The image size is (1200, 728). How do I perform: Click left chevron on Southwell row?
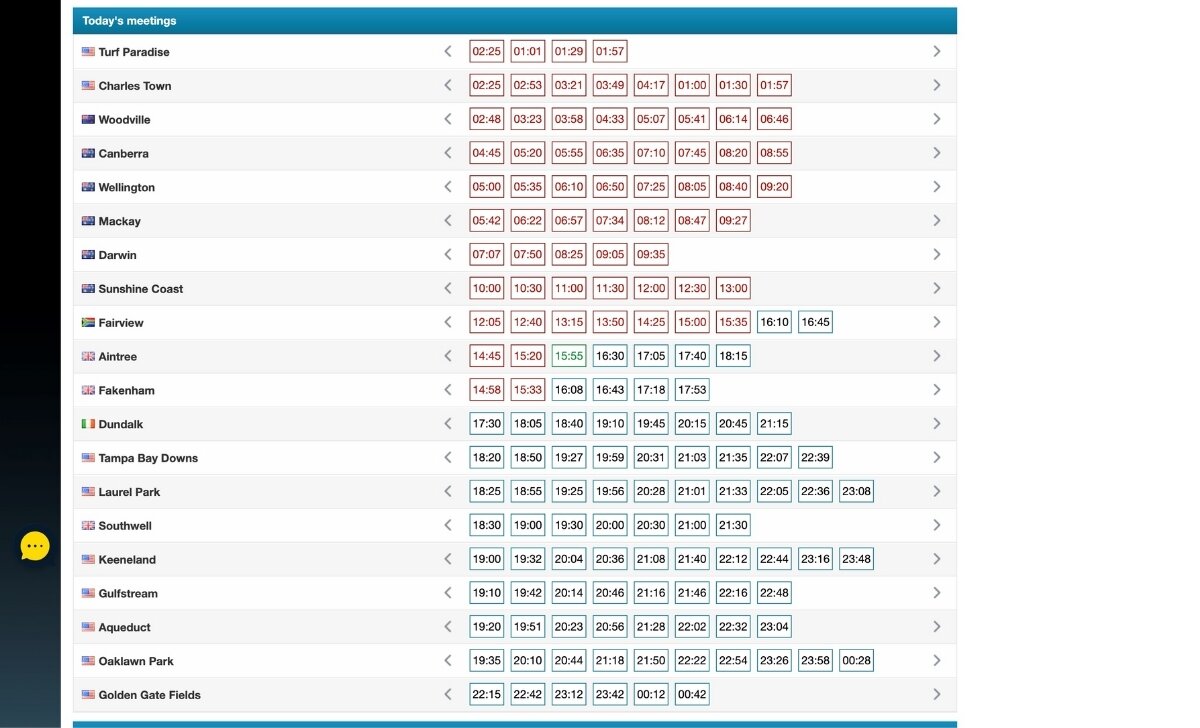(448, 525)
